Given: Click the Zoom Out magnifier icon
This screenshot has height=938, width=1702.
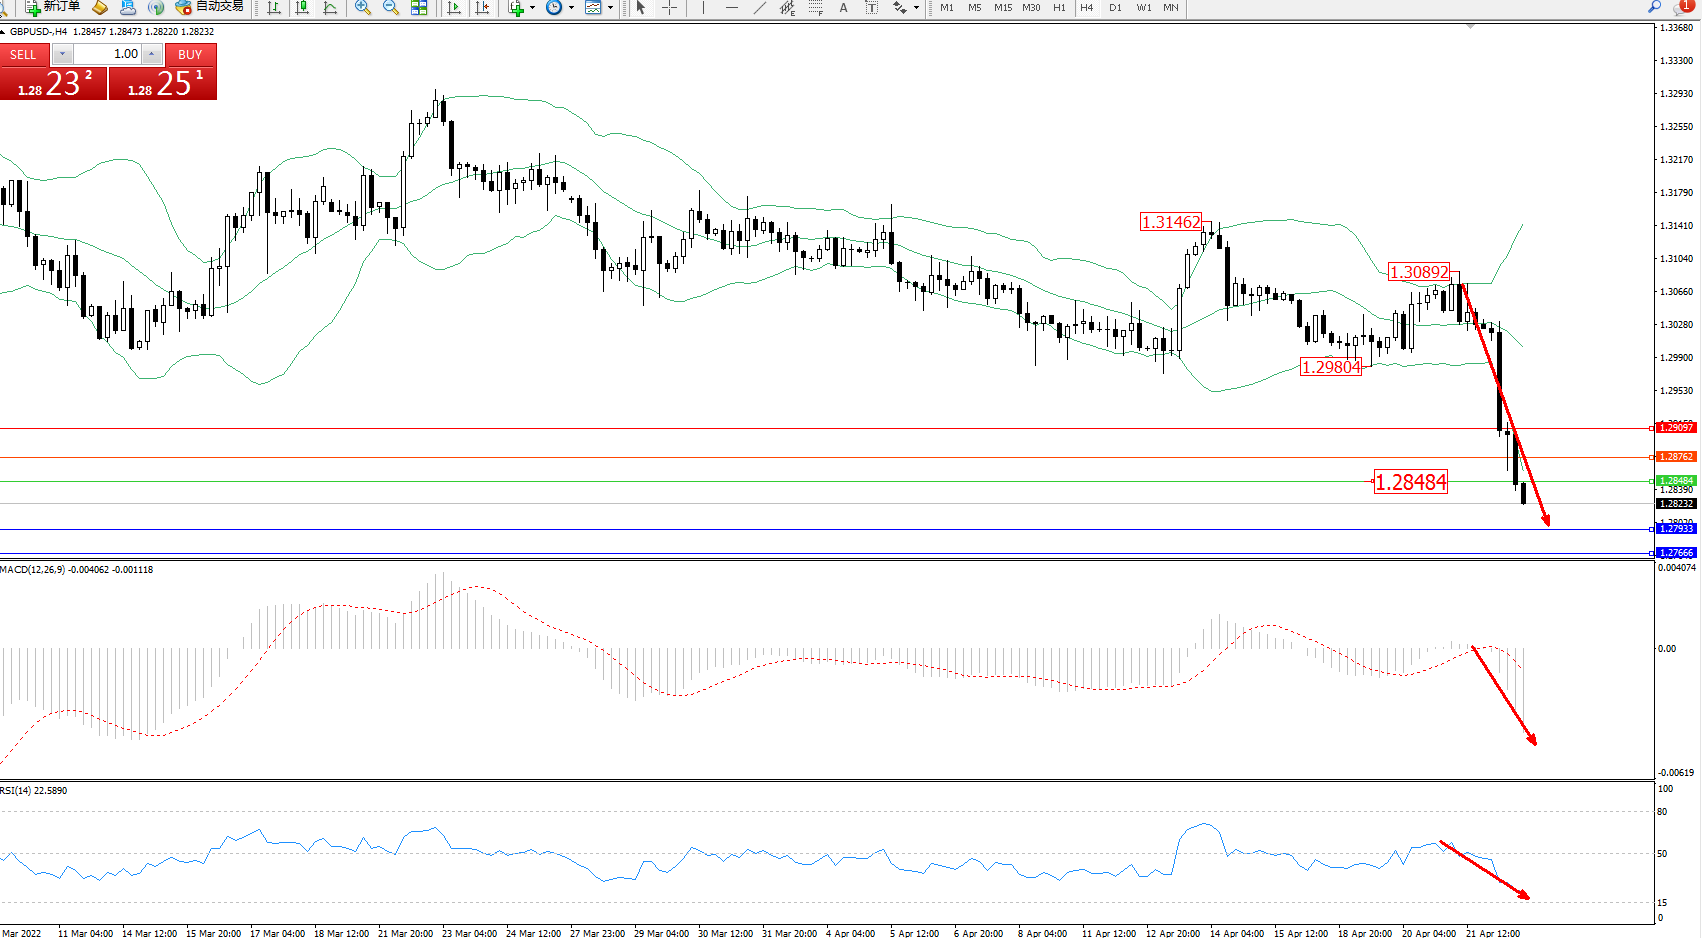Looking at the screenshot, I should tap(391, 8).
